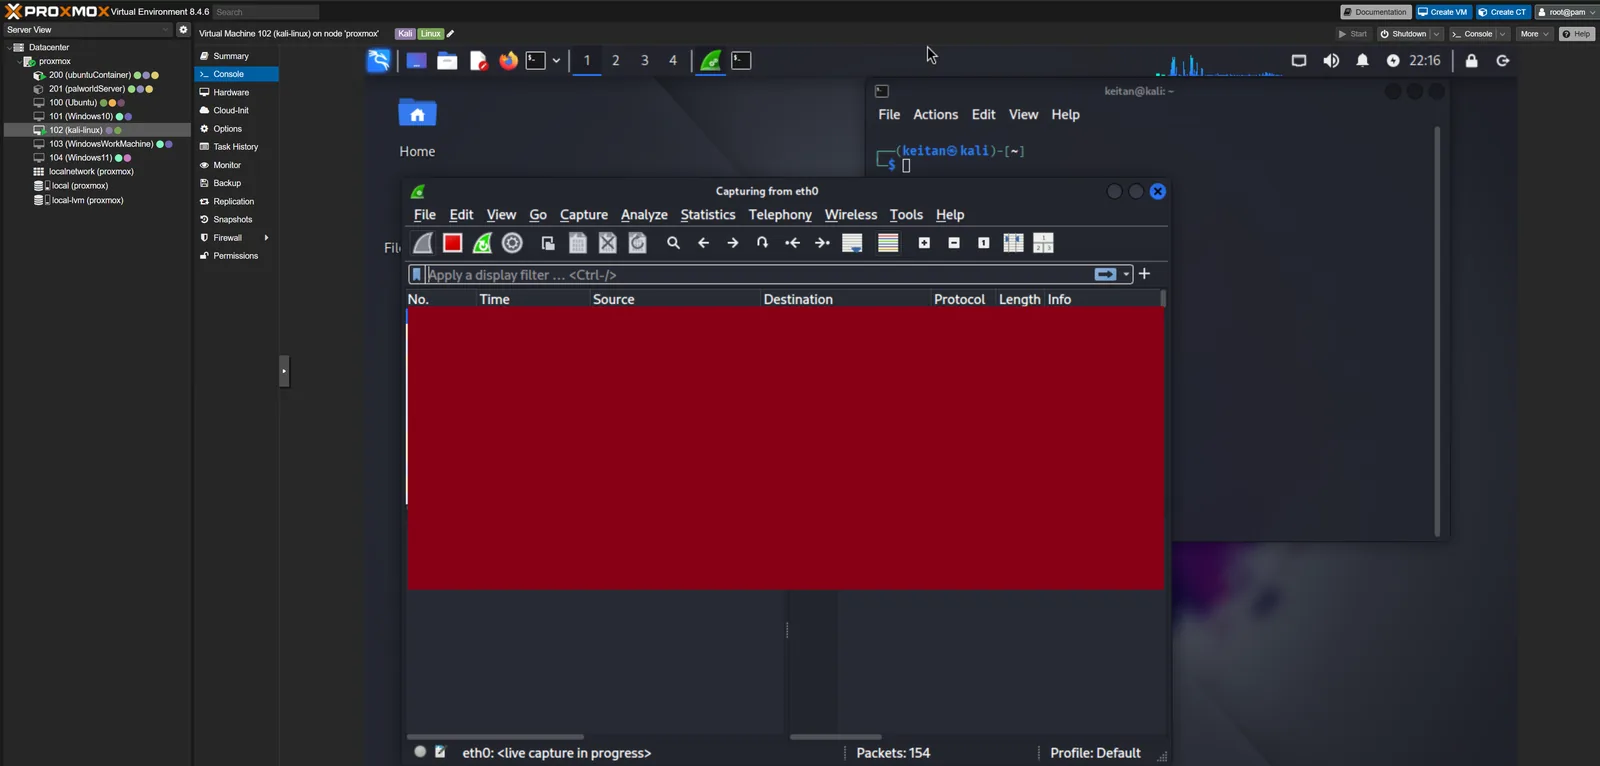Click the resize columns icon in Wireshark
Image resolution: width=1600 pixels, height=766 pixels.
tap(1013, 243)
